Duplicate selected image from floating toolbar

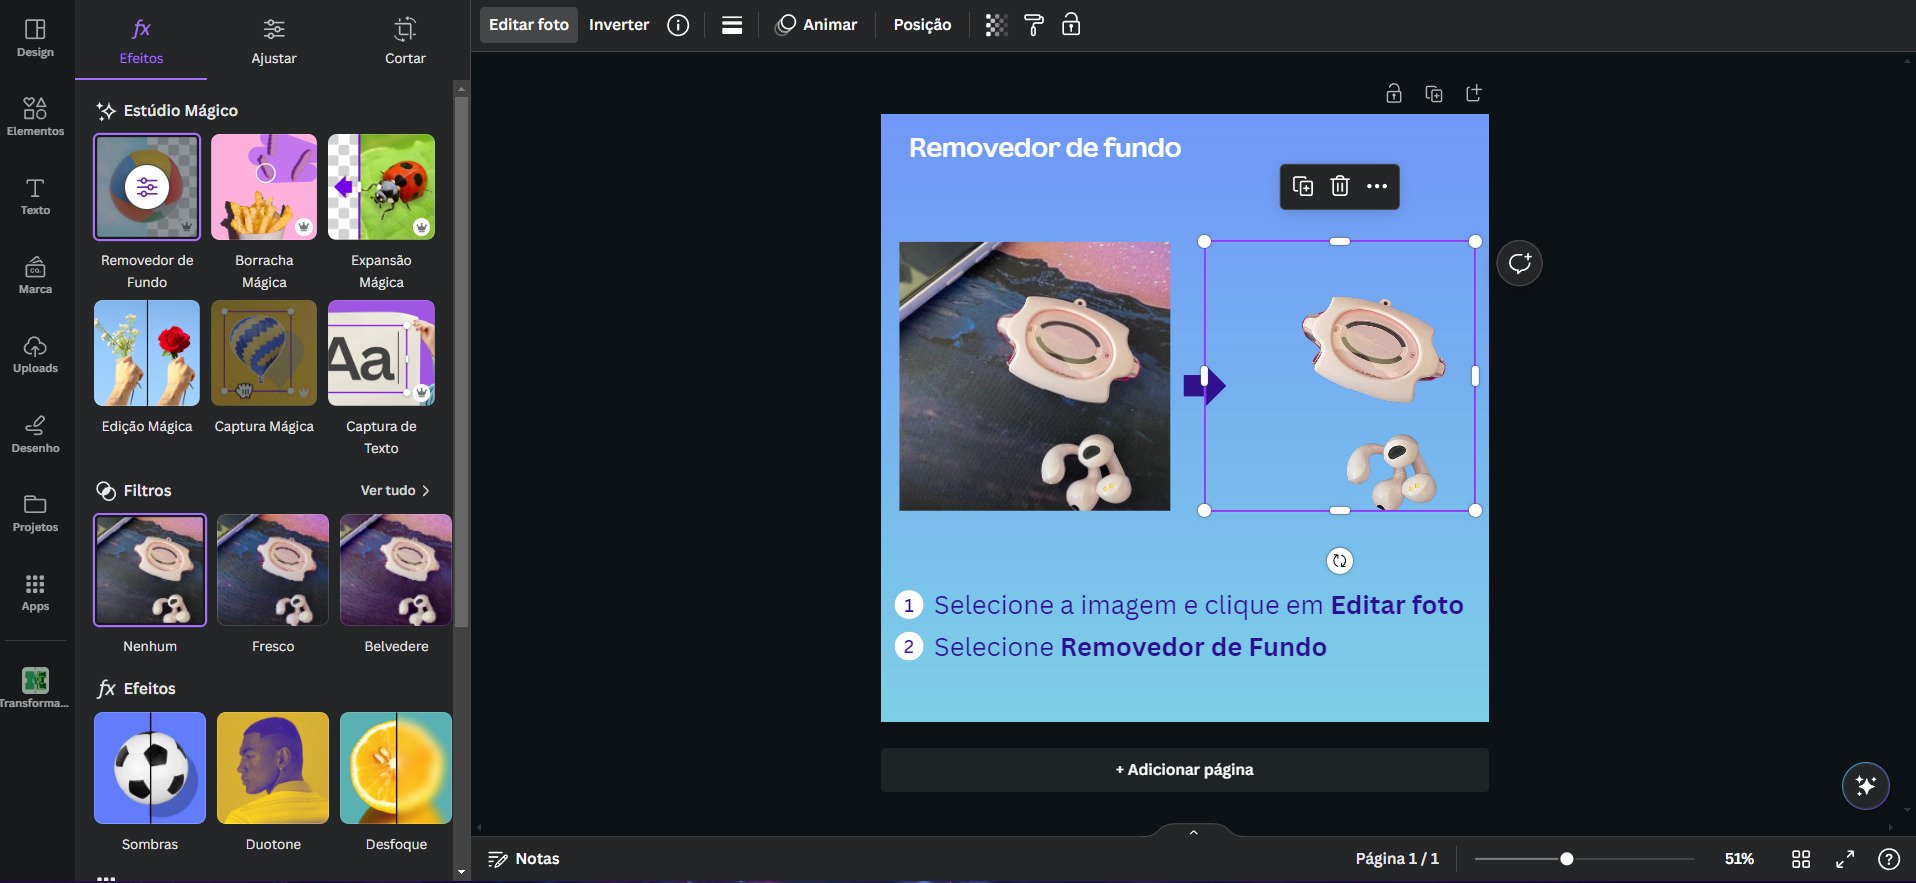[x=1303, y=186]
